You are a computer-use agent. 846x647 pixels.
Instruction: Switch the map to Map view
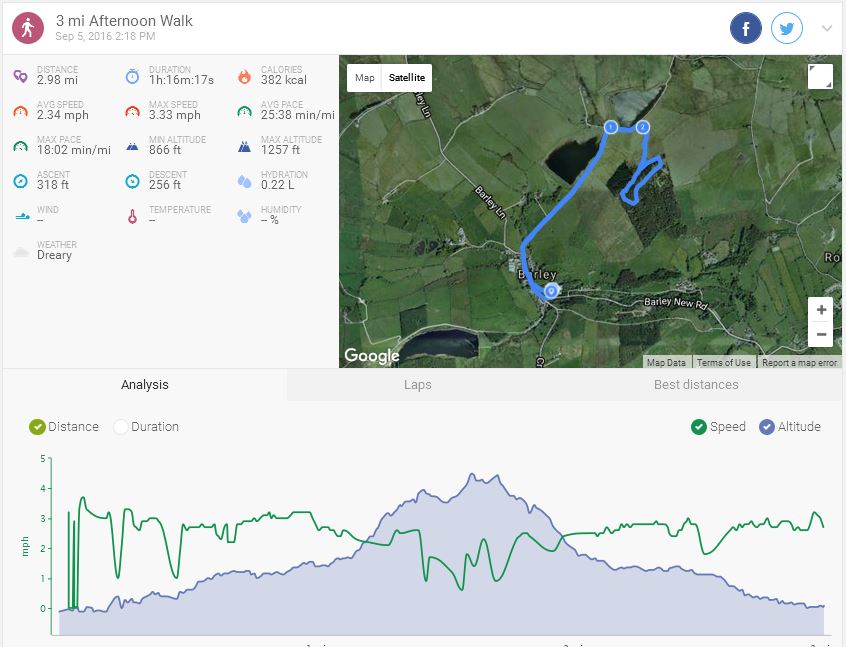pos(365,78)
